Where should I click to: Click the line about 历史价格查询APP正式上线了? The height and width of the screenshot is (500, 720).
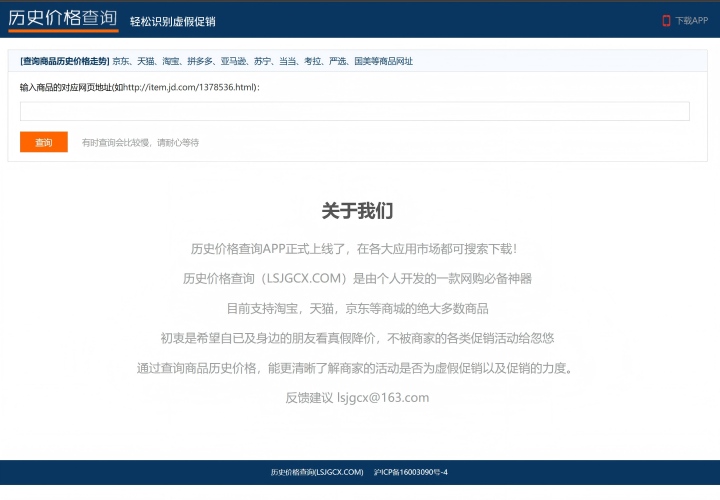point(354,249)
